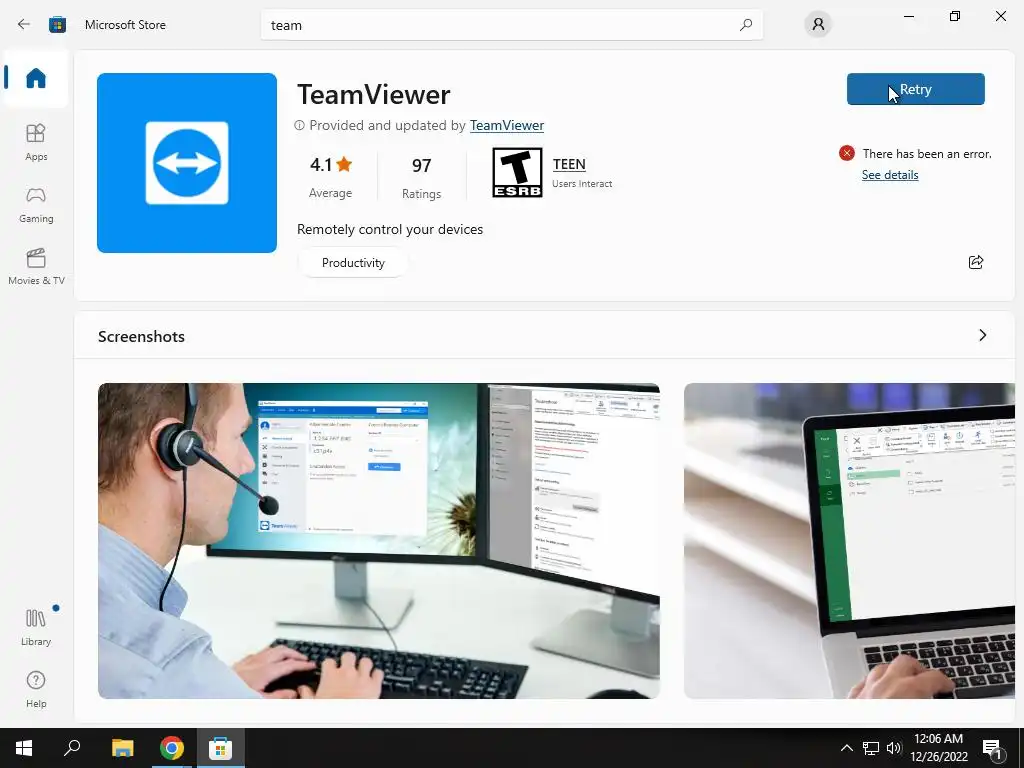Restore down the Microsoft Store window
This screenshot has height=768, width=1024.
point(955,16)
